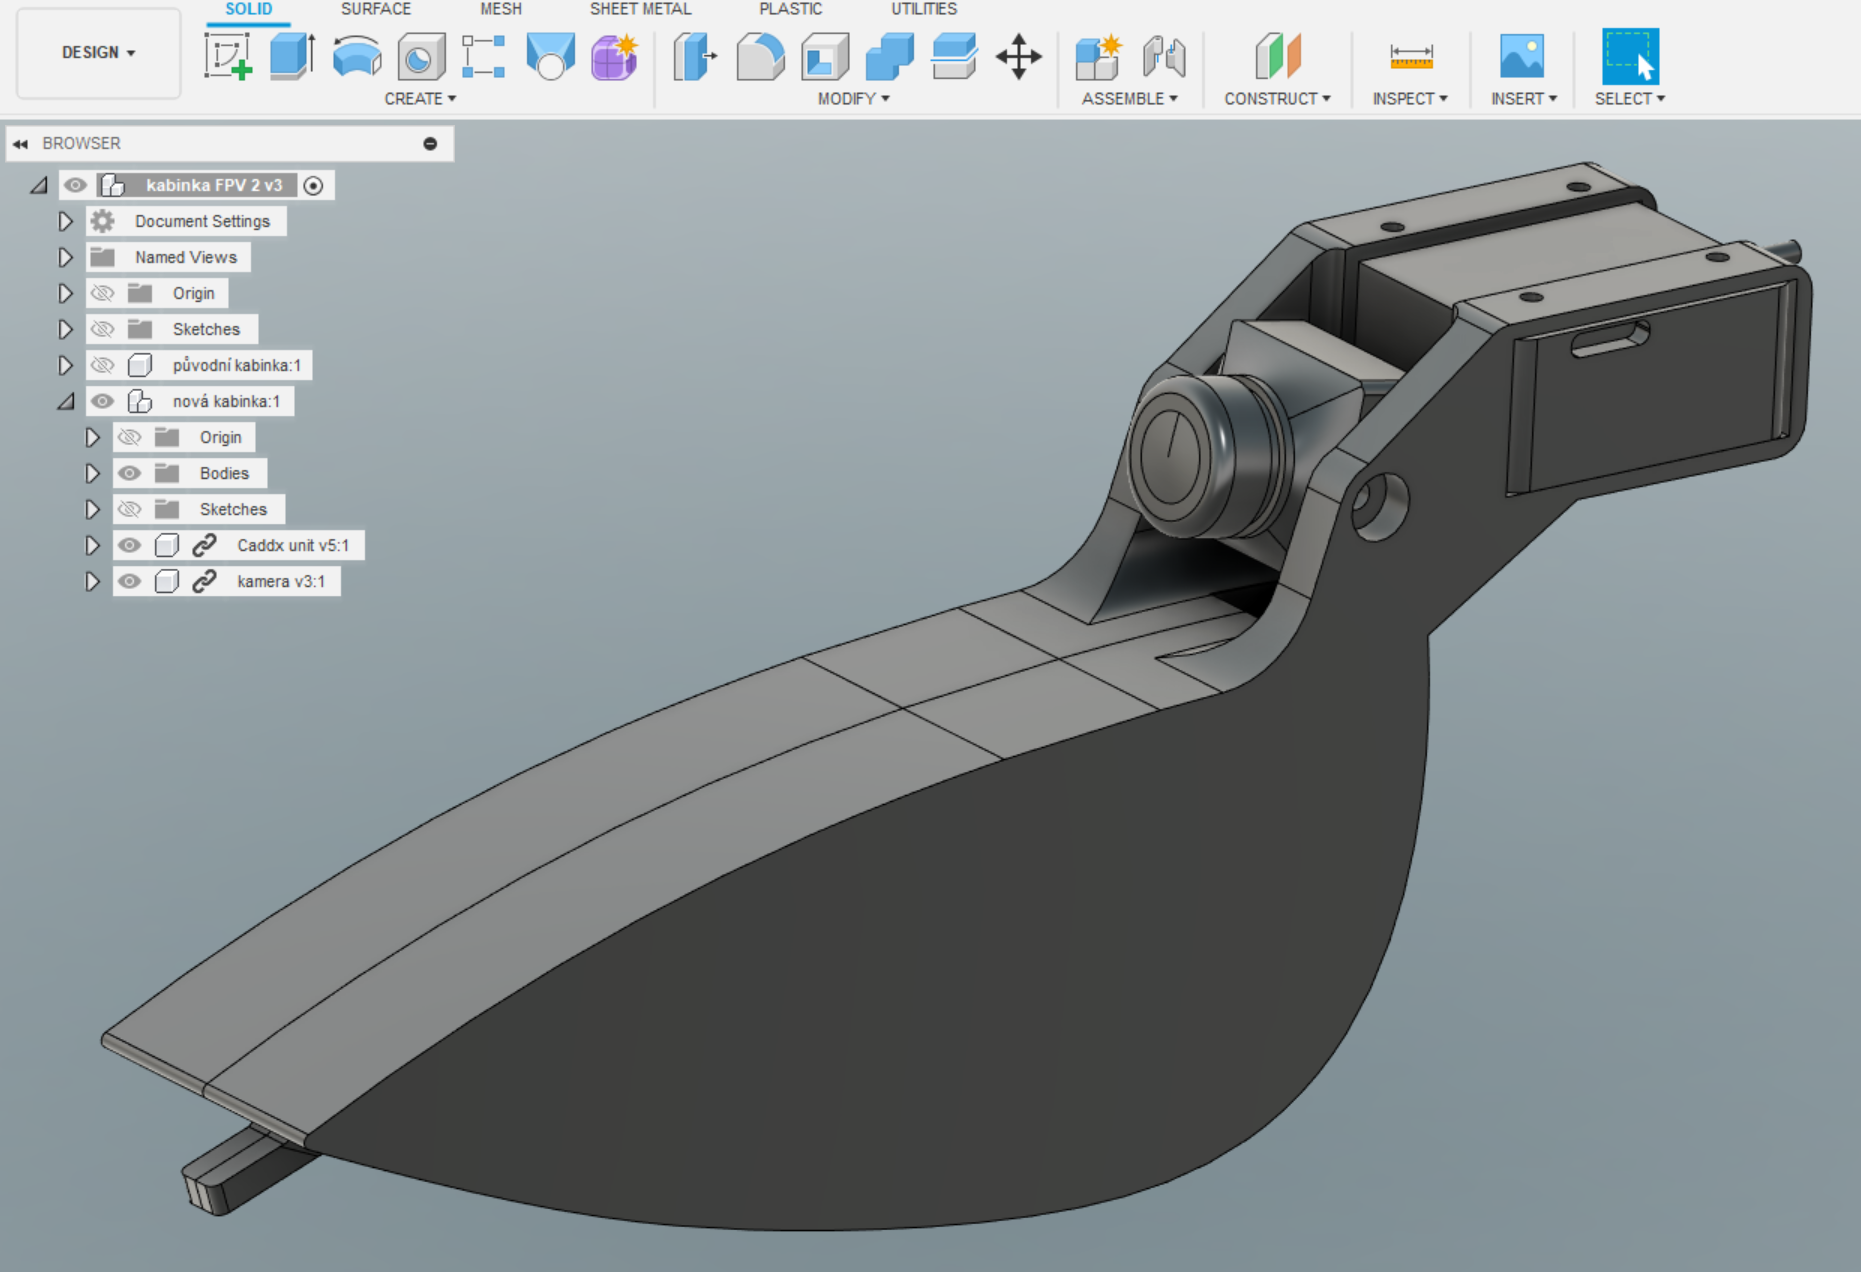Click the Create Sketch tool icon
The width and height of the screenshot is (1861, 1272).
point(227,56)
